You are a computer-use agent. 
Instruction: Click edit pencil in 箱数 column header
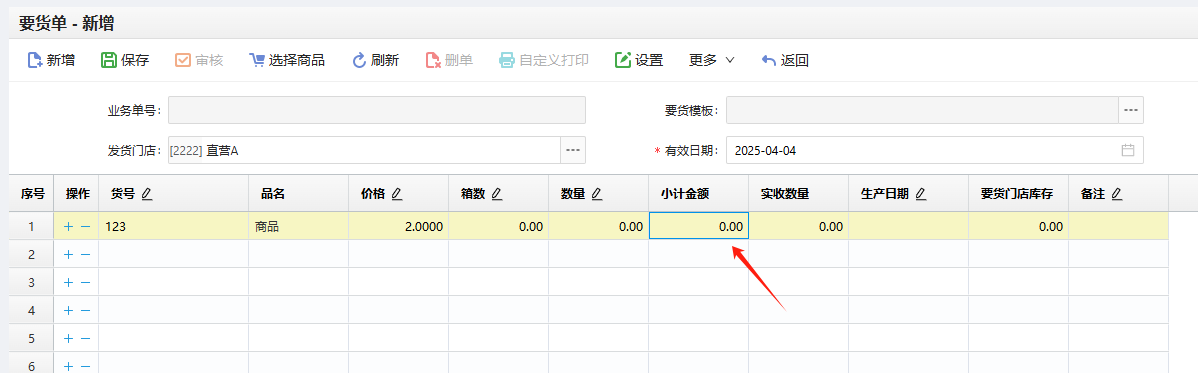point(496,194)
